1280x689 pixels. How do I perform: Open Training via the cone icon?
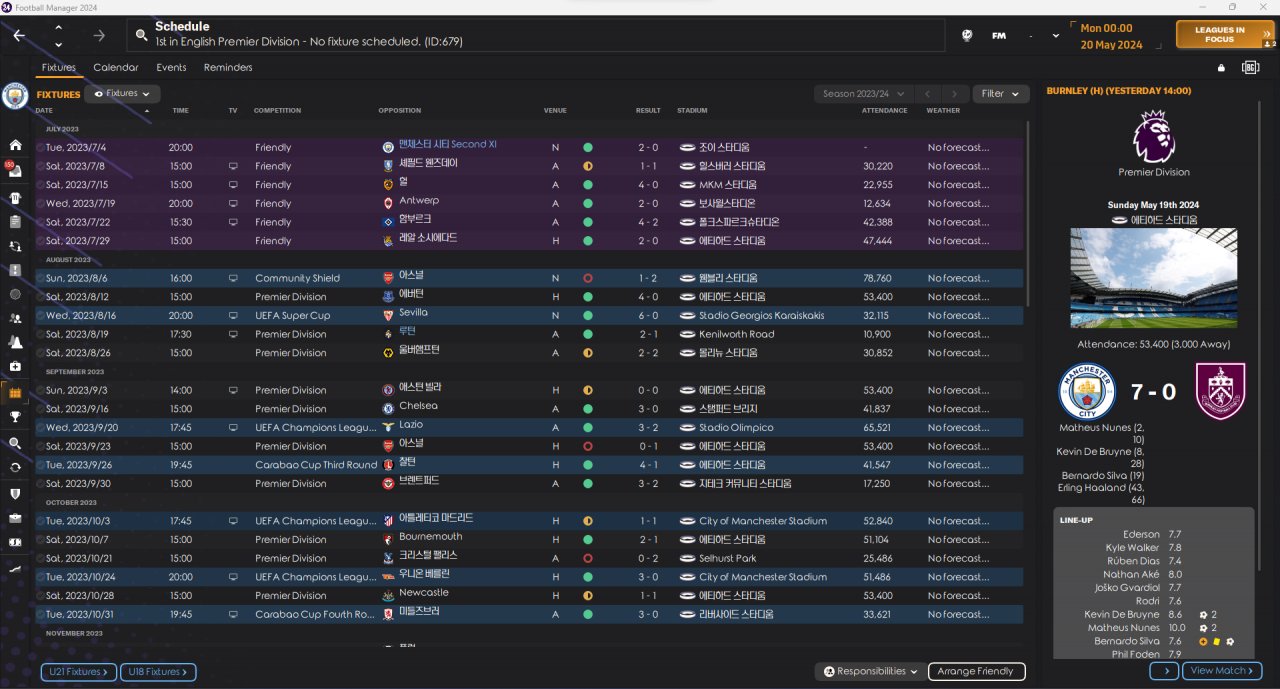click(x=15, y=343)
